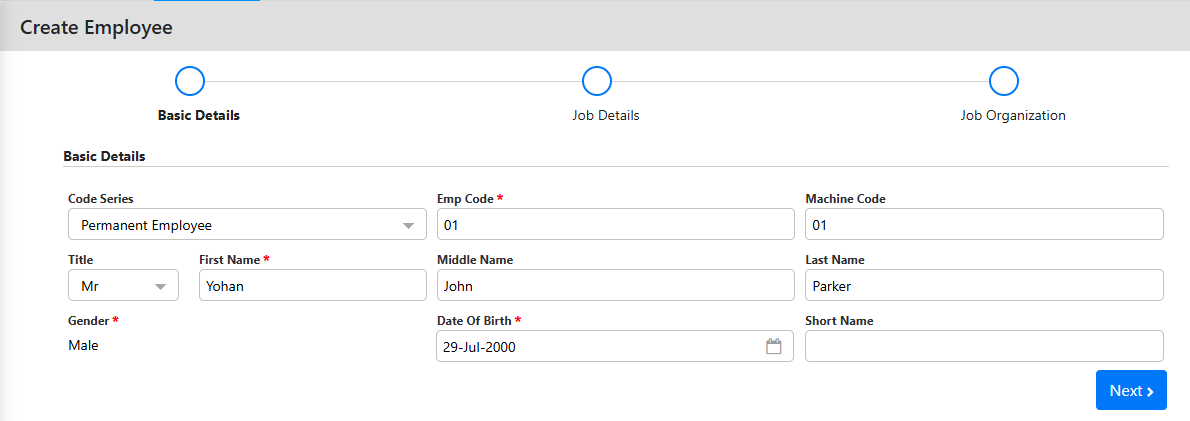The image size is (1190, 421).
Task: Open the Title dropdown showing Mr
Action: [123, 286]
